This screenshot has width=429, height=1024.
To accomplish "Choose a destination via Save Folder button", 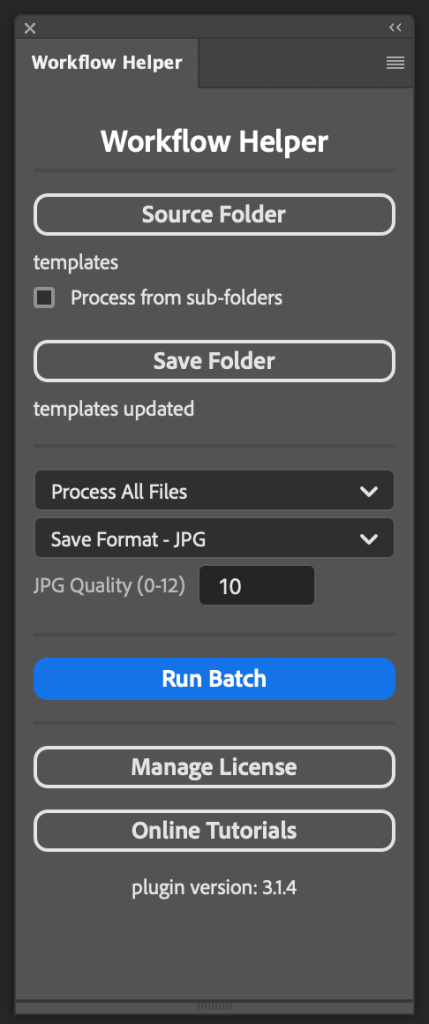I will pos(214,360).
